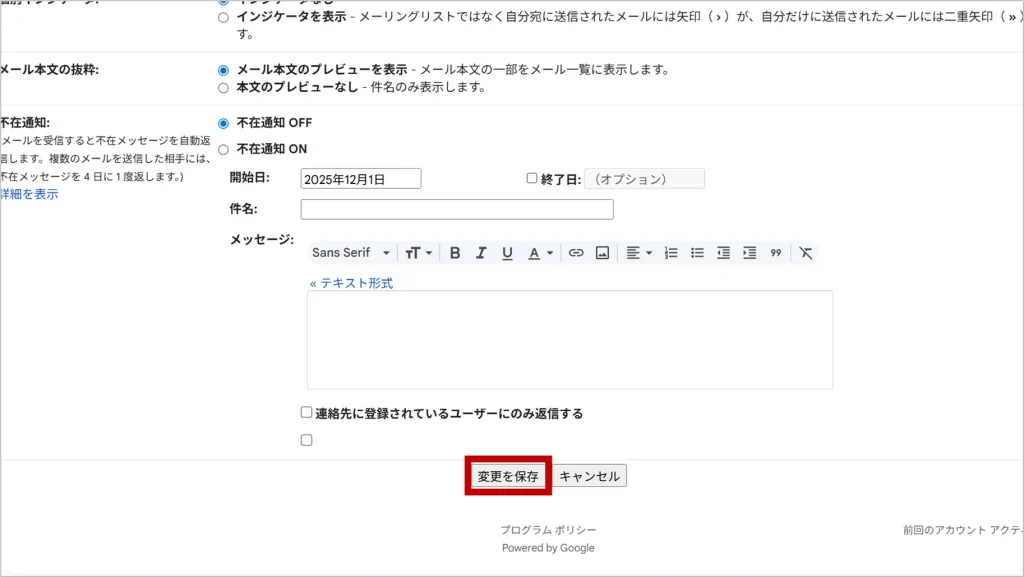
Task: Click the 件名 subject input field
Action: click(x=456, y=210)
